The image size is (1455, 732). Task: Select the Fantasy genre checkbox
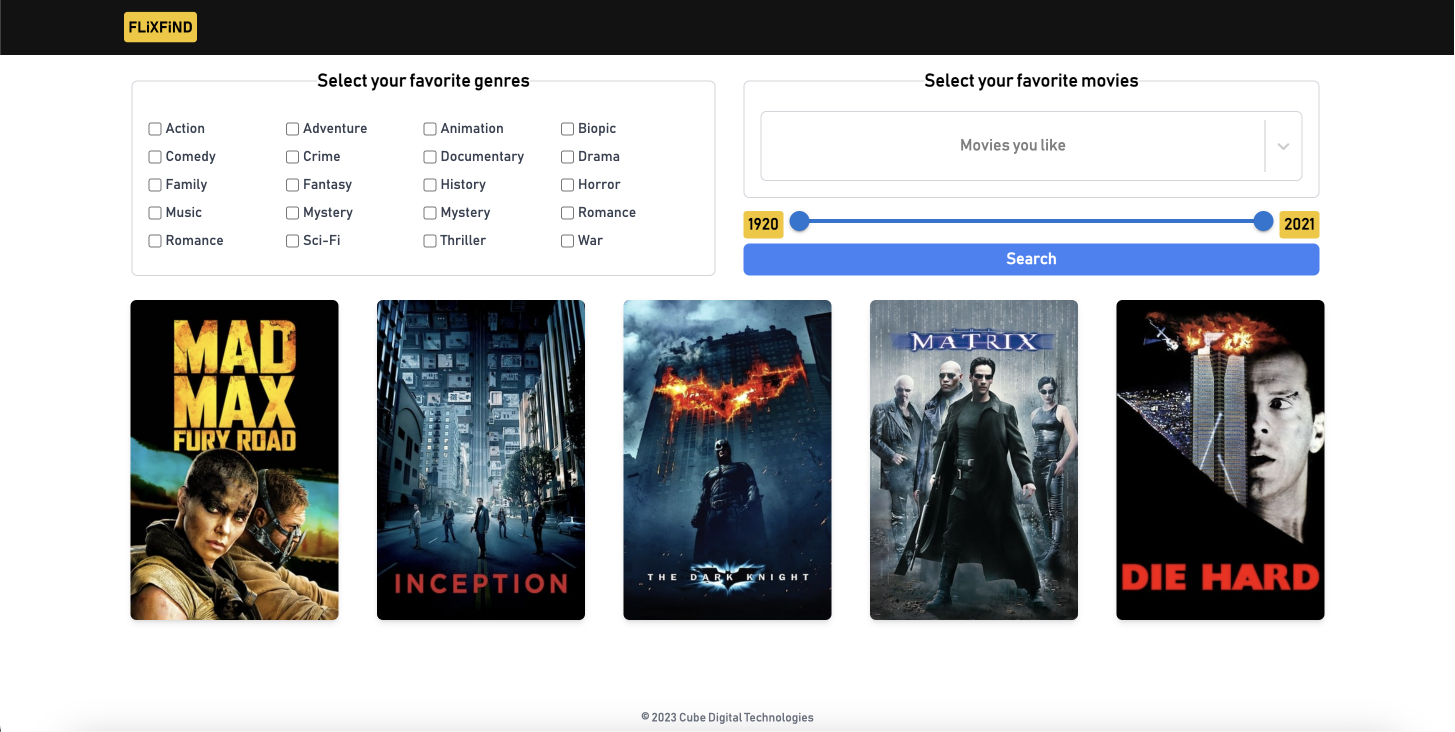click(292, 185)
